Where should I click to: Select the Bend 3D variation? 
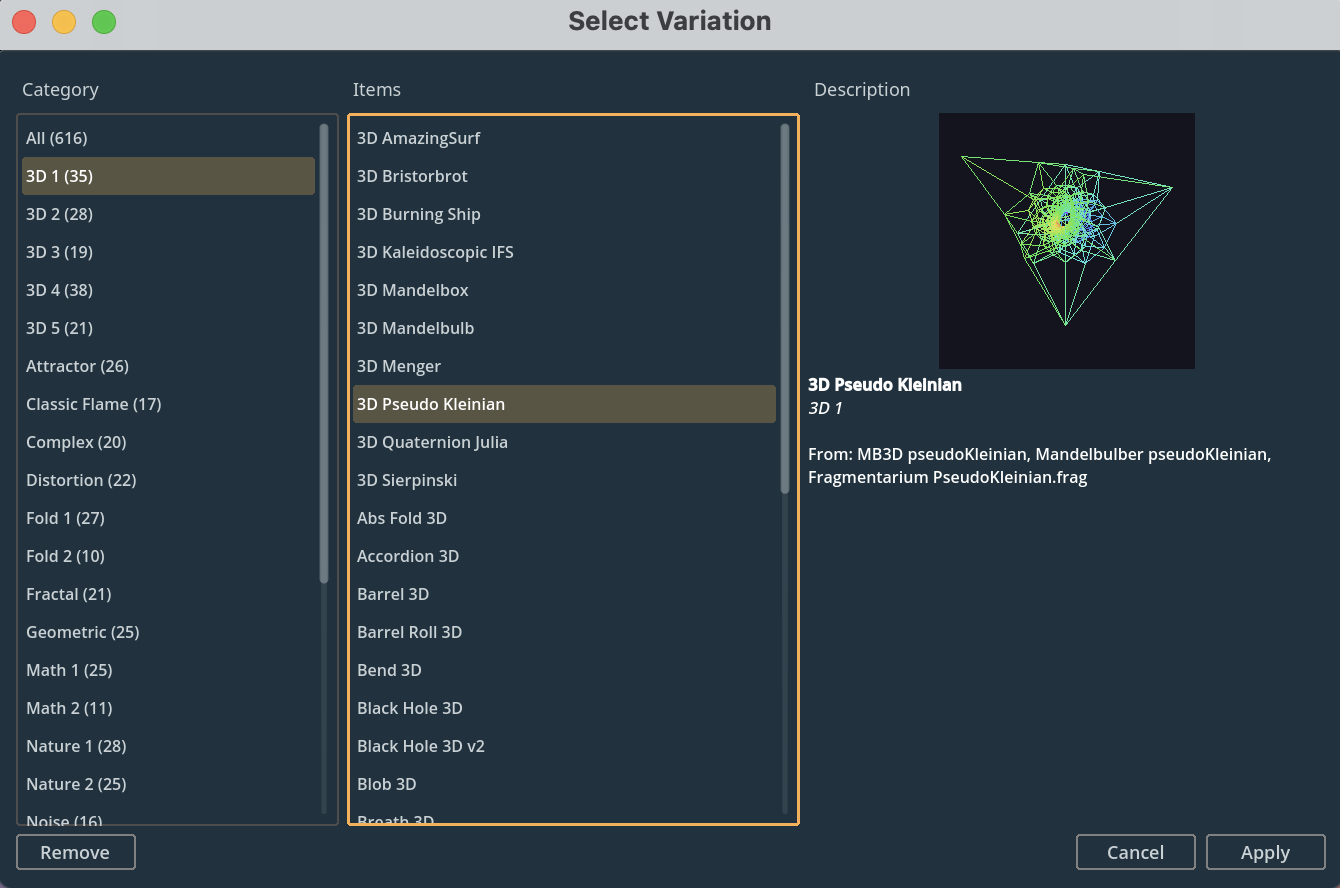564,670
